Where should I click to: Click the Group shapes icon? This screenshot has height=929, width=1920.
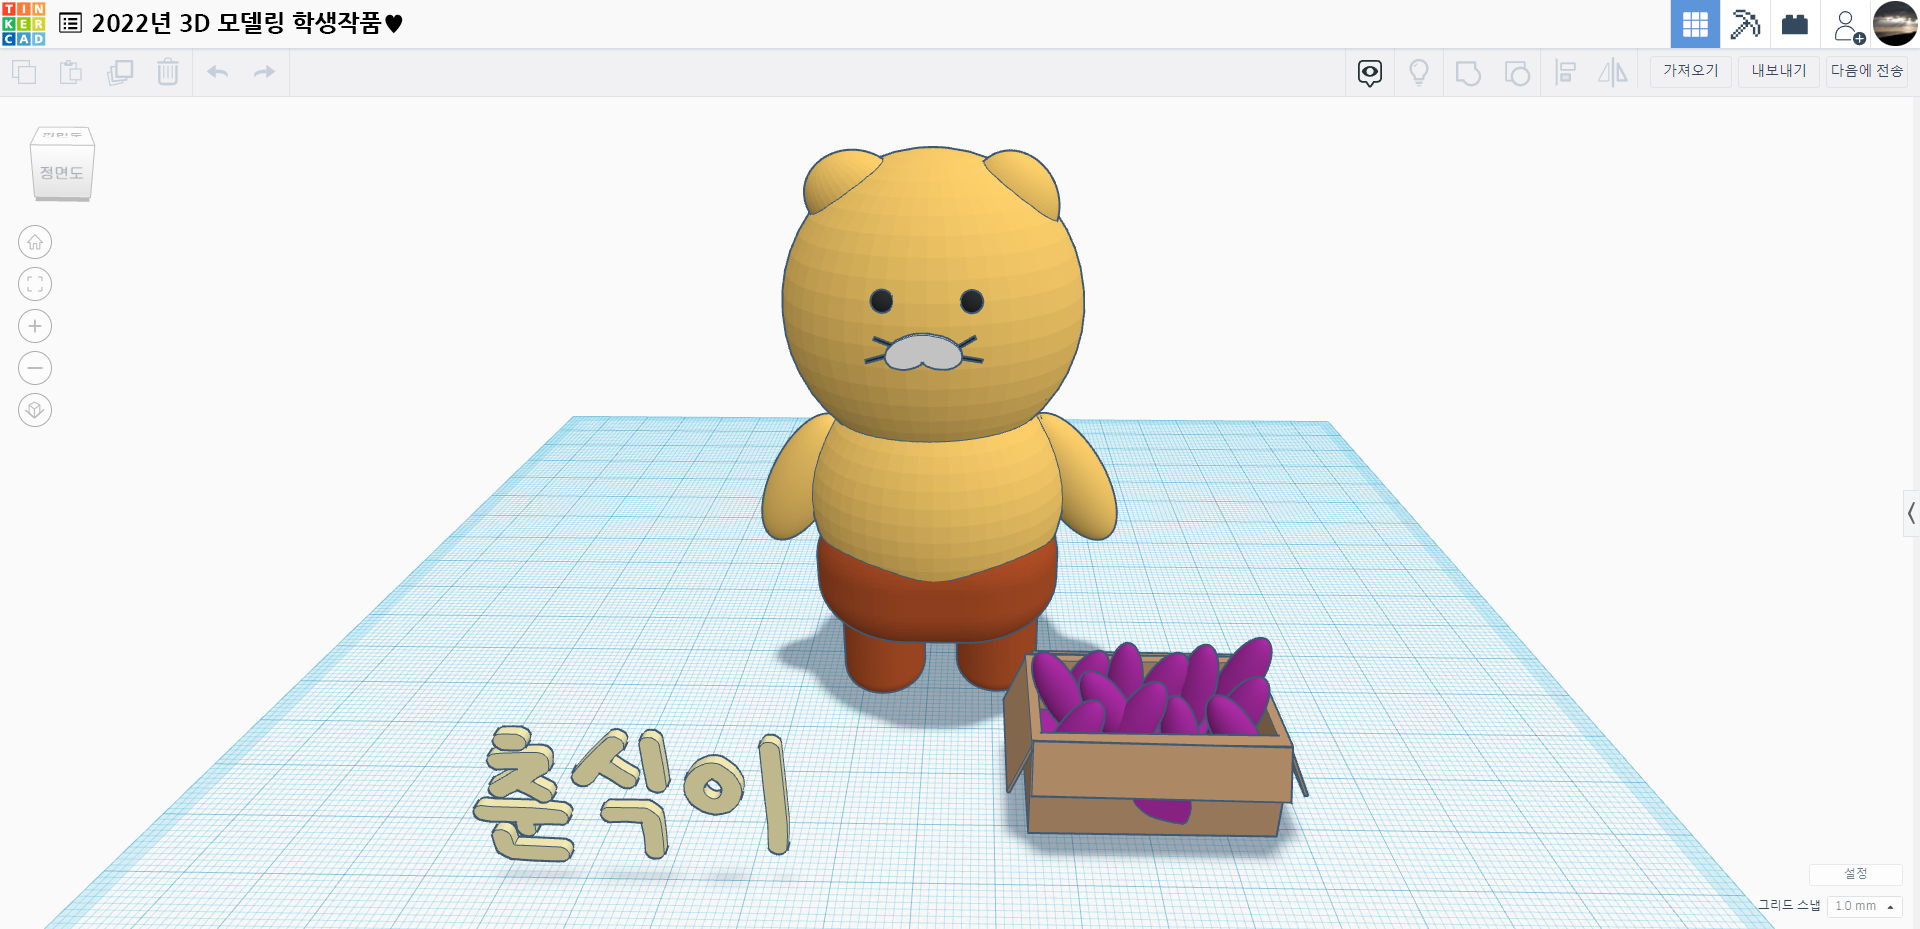tap(1468, 73)
